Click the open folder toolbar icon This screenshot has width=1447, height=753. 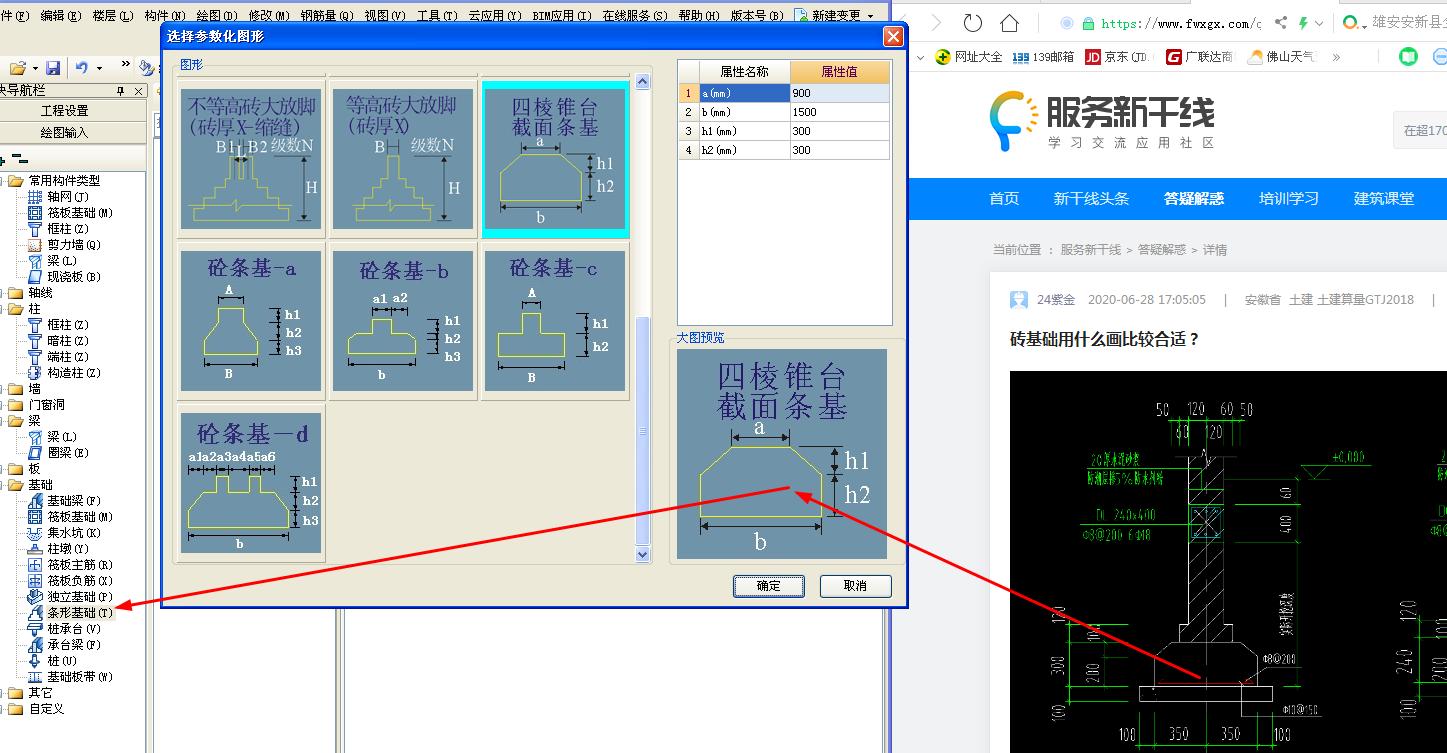17,68
